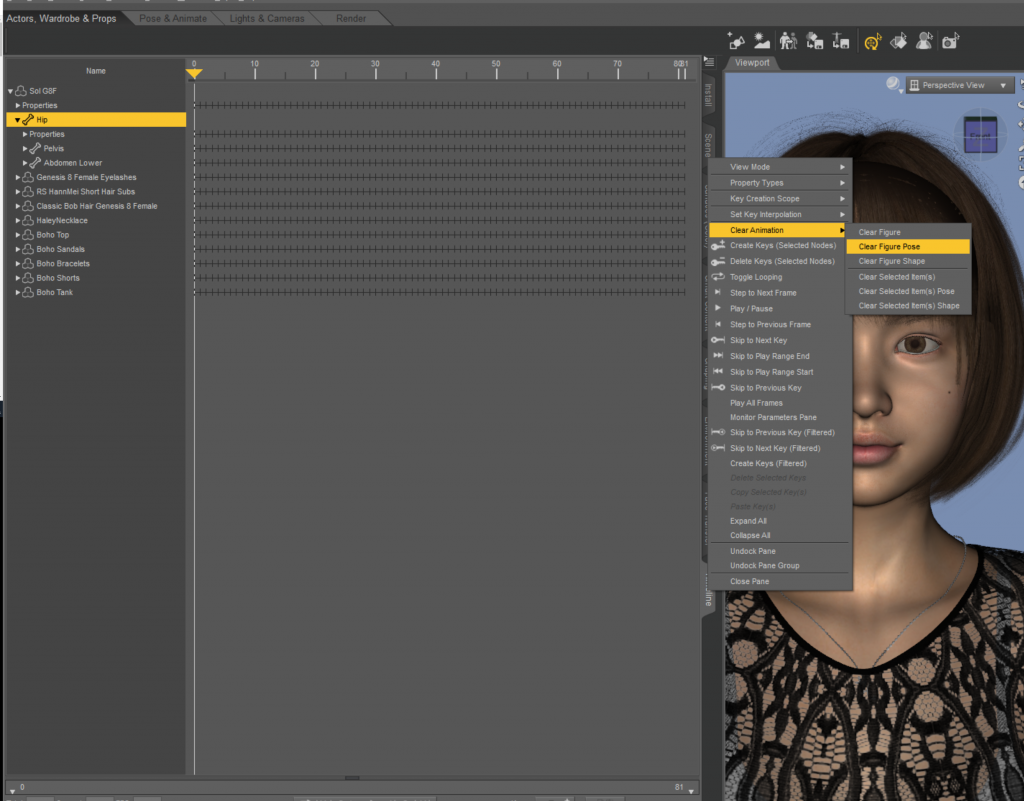
Task: Click the Create New Primitive toolbar icon
Action: tap(737, 41)
